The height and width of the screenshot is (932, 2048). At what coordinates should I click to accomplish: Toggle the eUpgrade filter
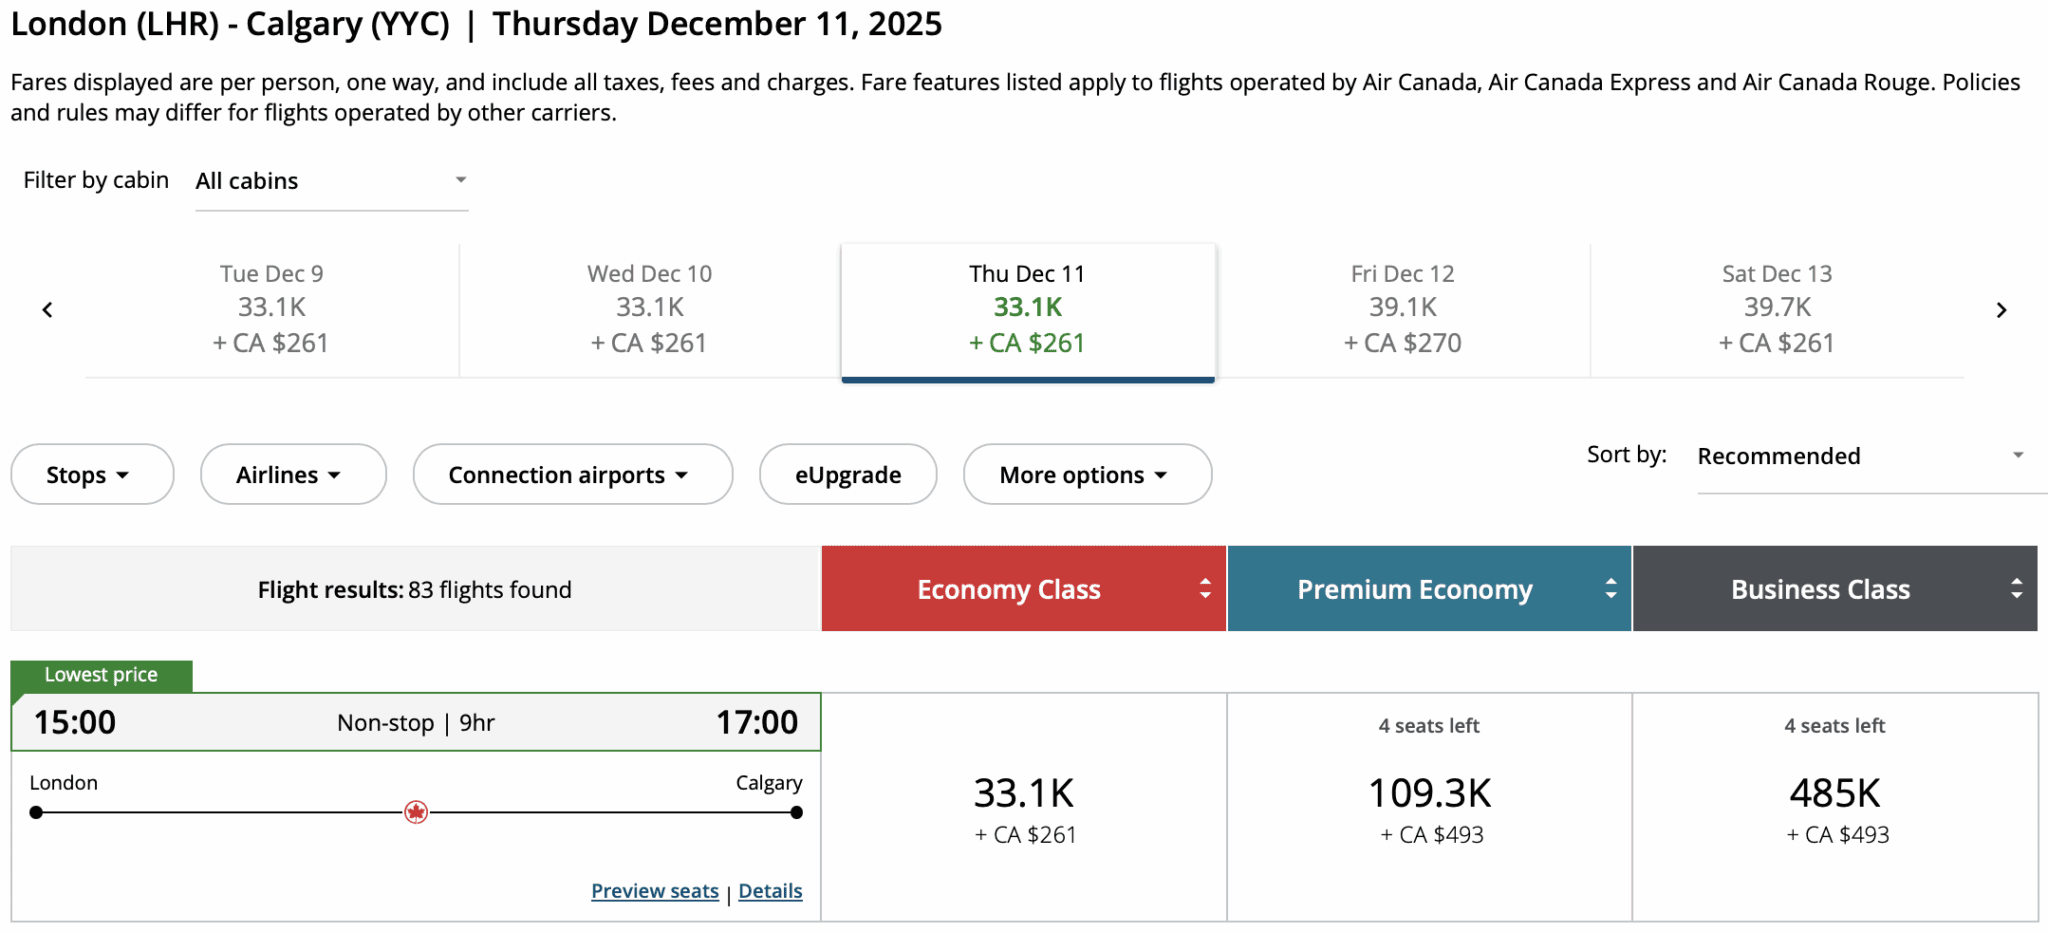[847, 474]
